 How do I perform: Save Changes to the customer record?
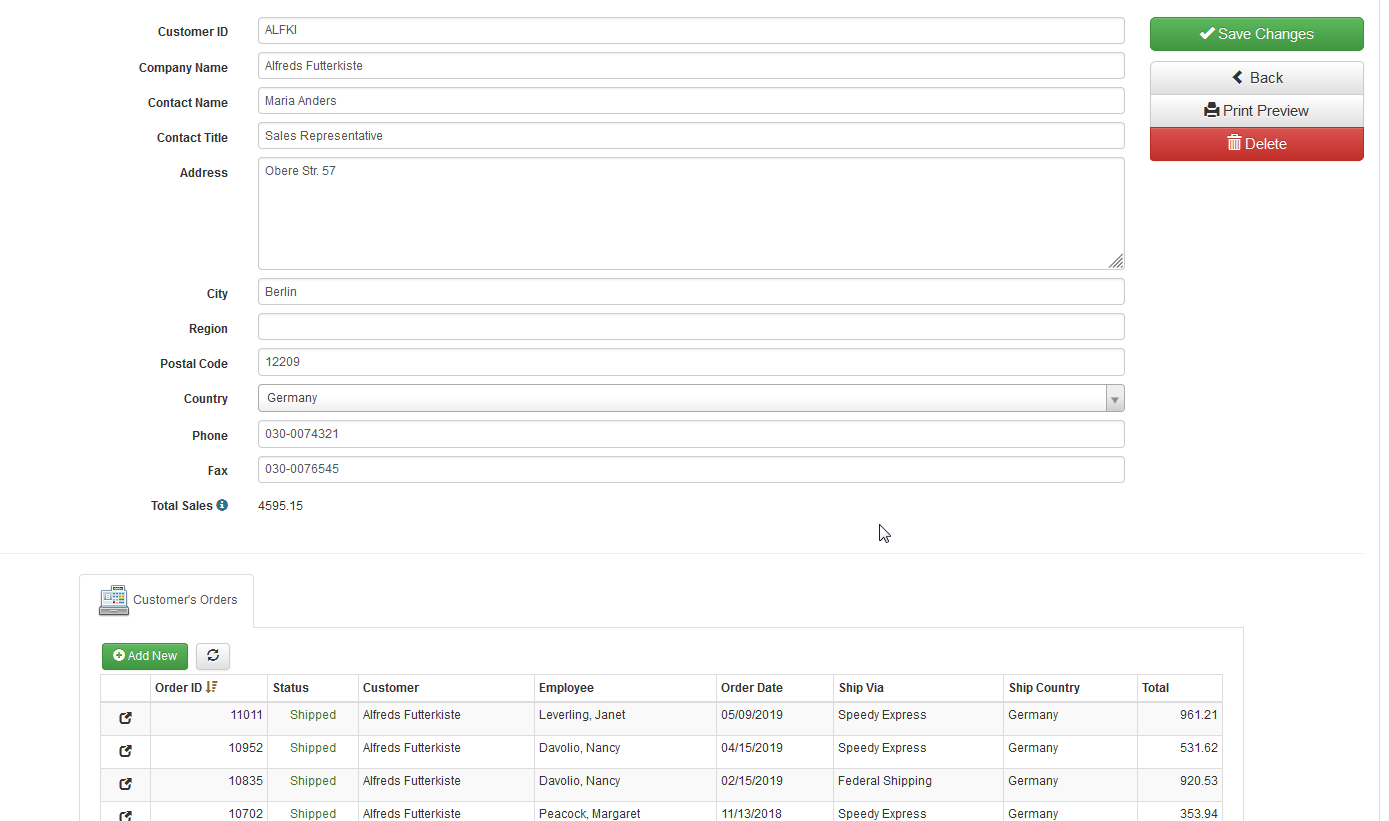pyautogui.click(x=1256, y=34)
